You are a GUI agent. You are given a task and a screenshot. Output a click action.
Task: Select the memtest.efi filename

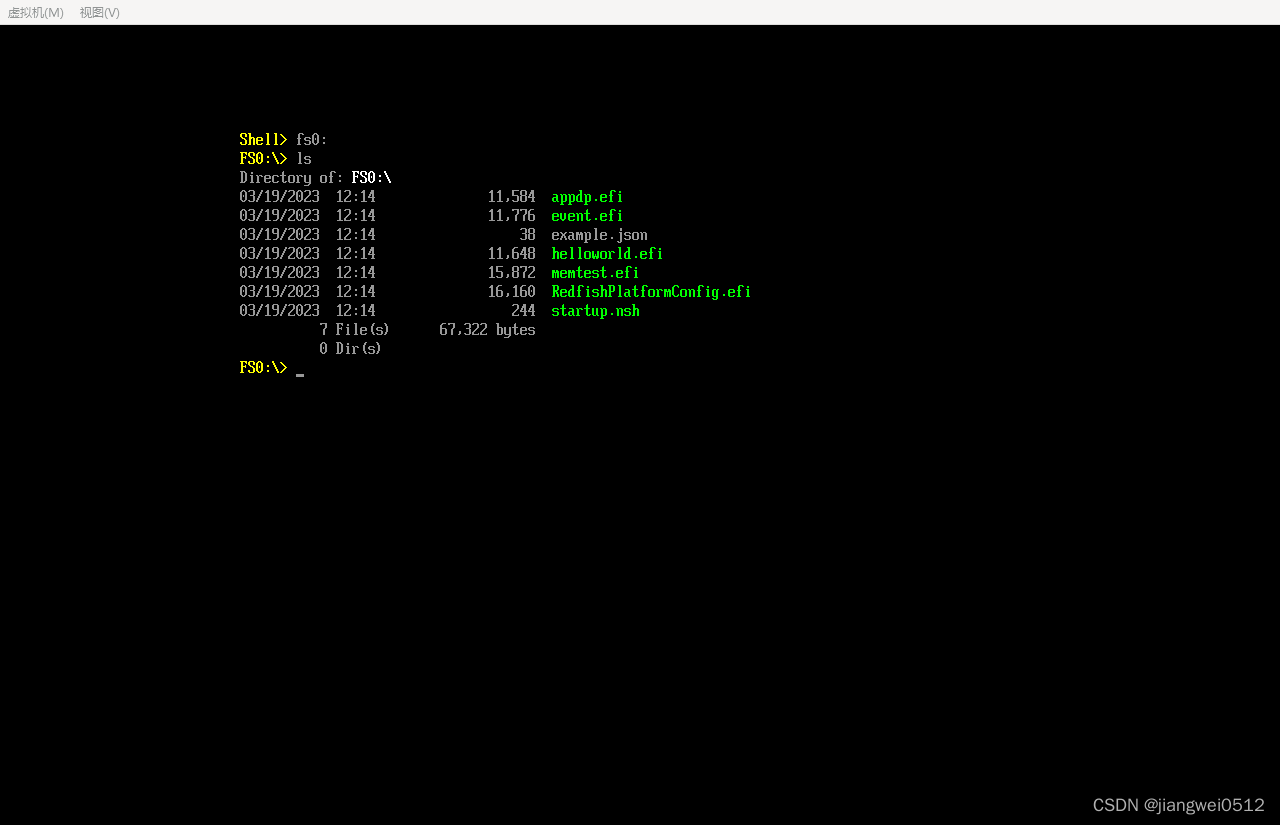point(595,272)
